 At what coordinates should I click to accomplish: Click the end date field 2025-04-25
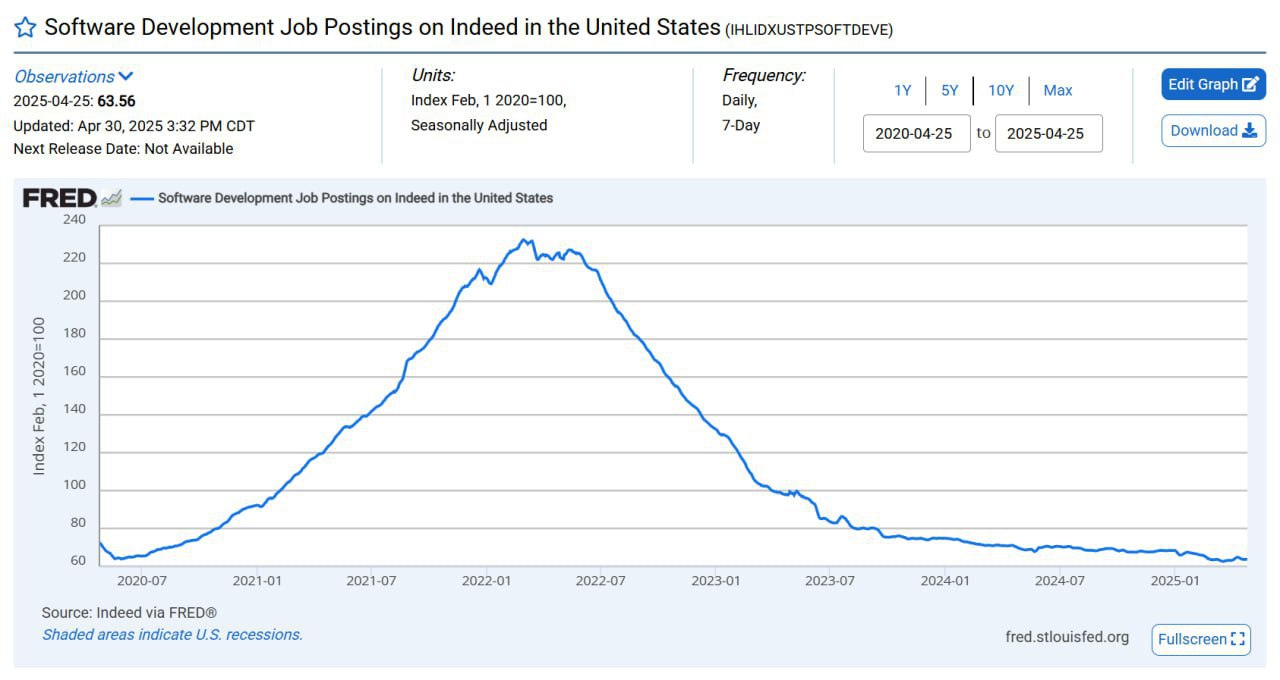tap(1049, 133)
